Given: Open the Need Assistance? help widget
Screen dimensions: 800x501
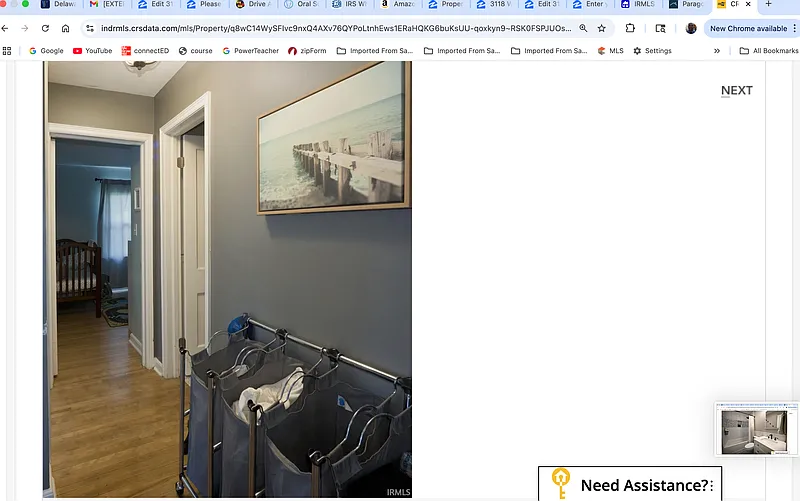Looking at the screenshot, I should [x=630, y=484].
